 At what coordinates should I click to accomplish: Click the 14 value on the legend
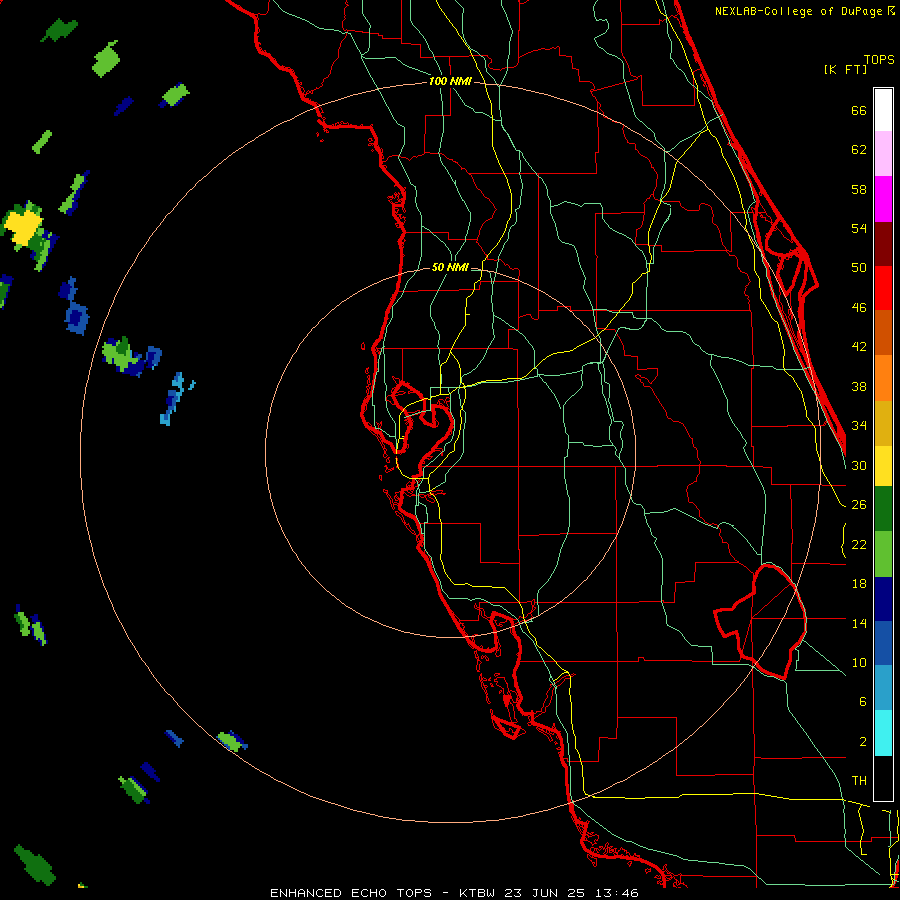tap(859, 623)
